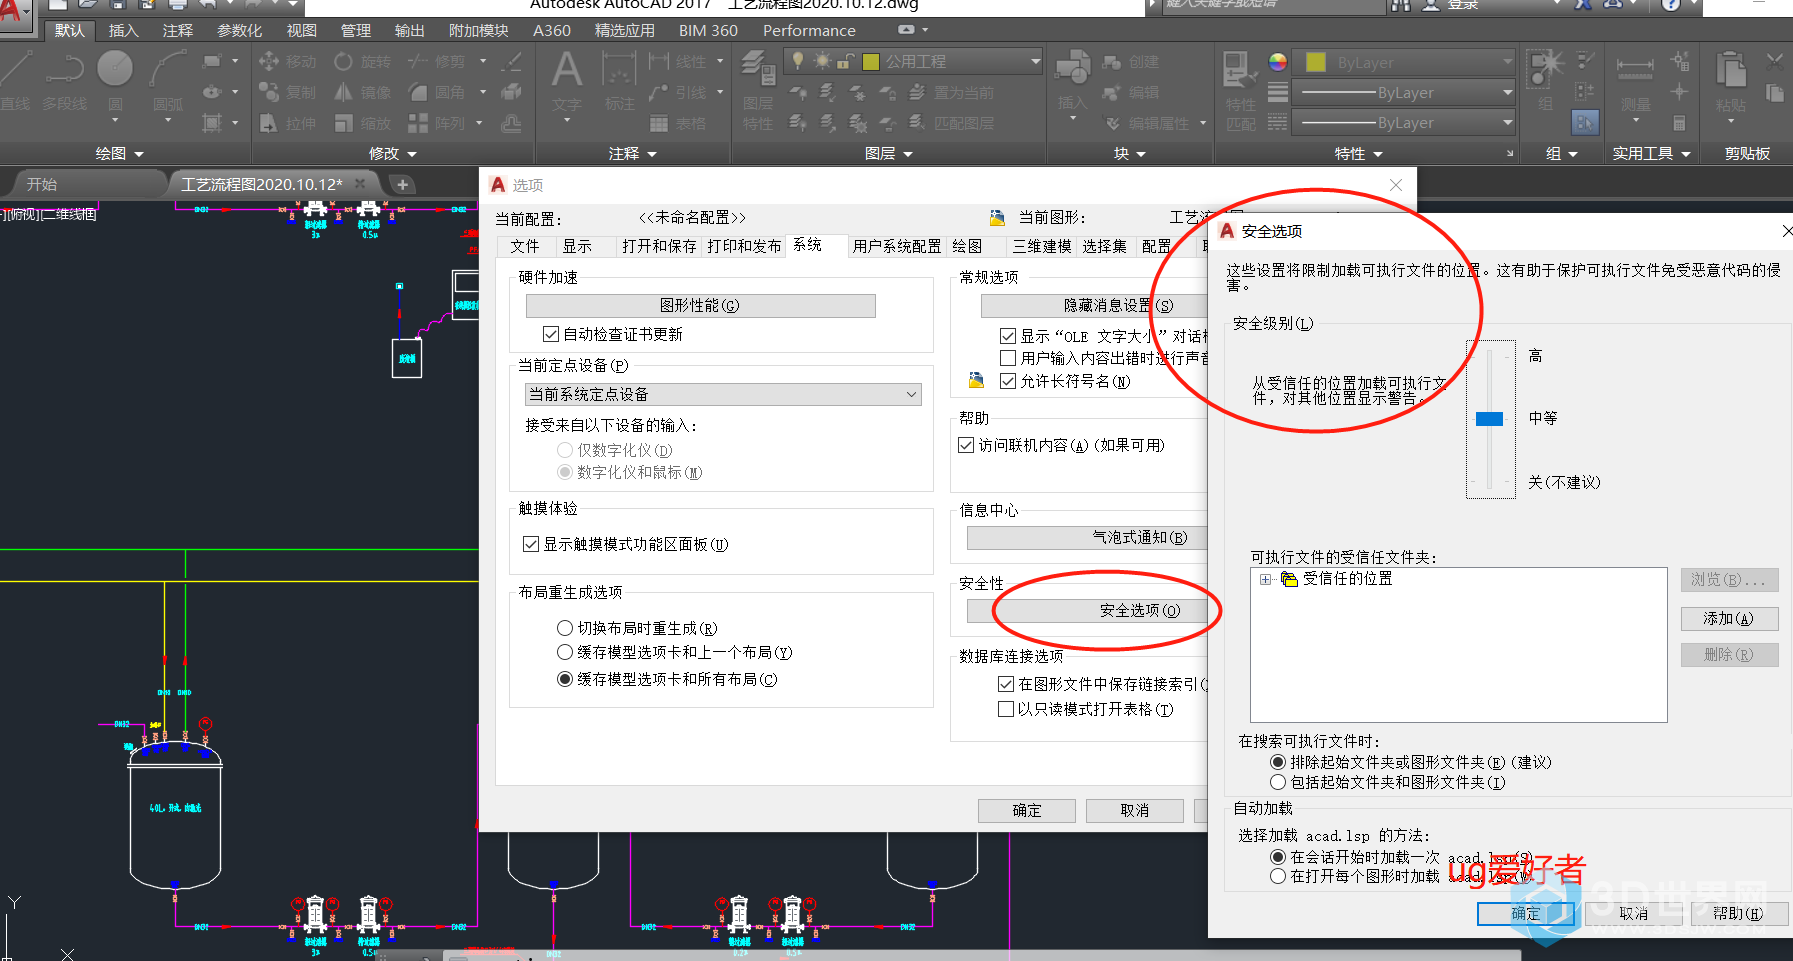This screenshot has width=1793, height=961.
Task: Click the 公用工程 layer color swatch
Action: click(x=871, y=62)
